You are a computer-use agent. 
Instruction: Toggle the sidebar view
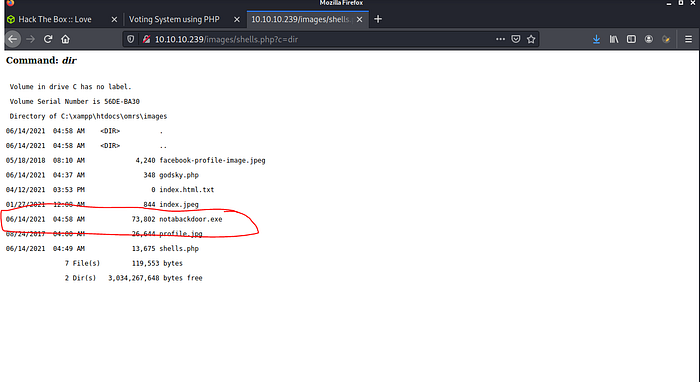tap(631, 39)
